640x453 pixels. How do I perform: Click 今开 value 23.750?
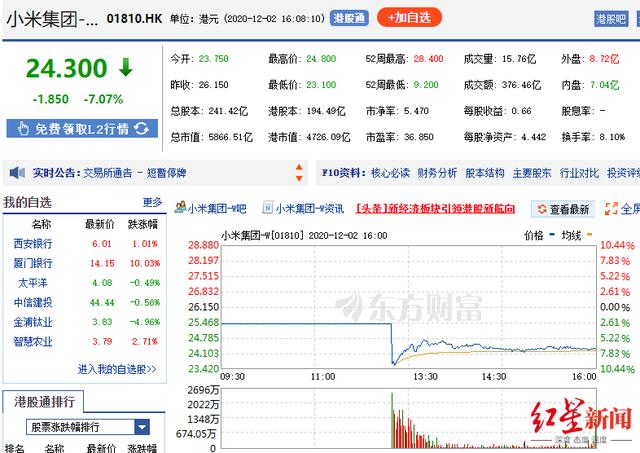[x=213, y=59]
